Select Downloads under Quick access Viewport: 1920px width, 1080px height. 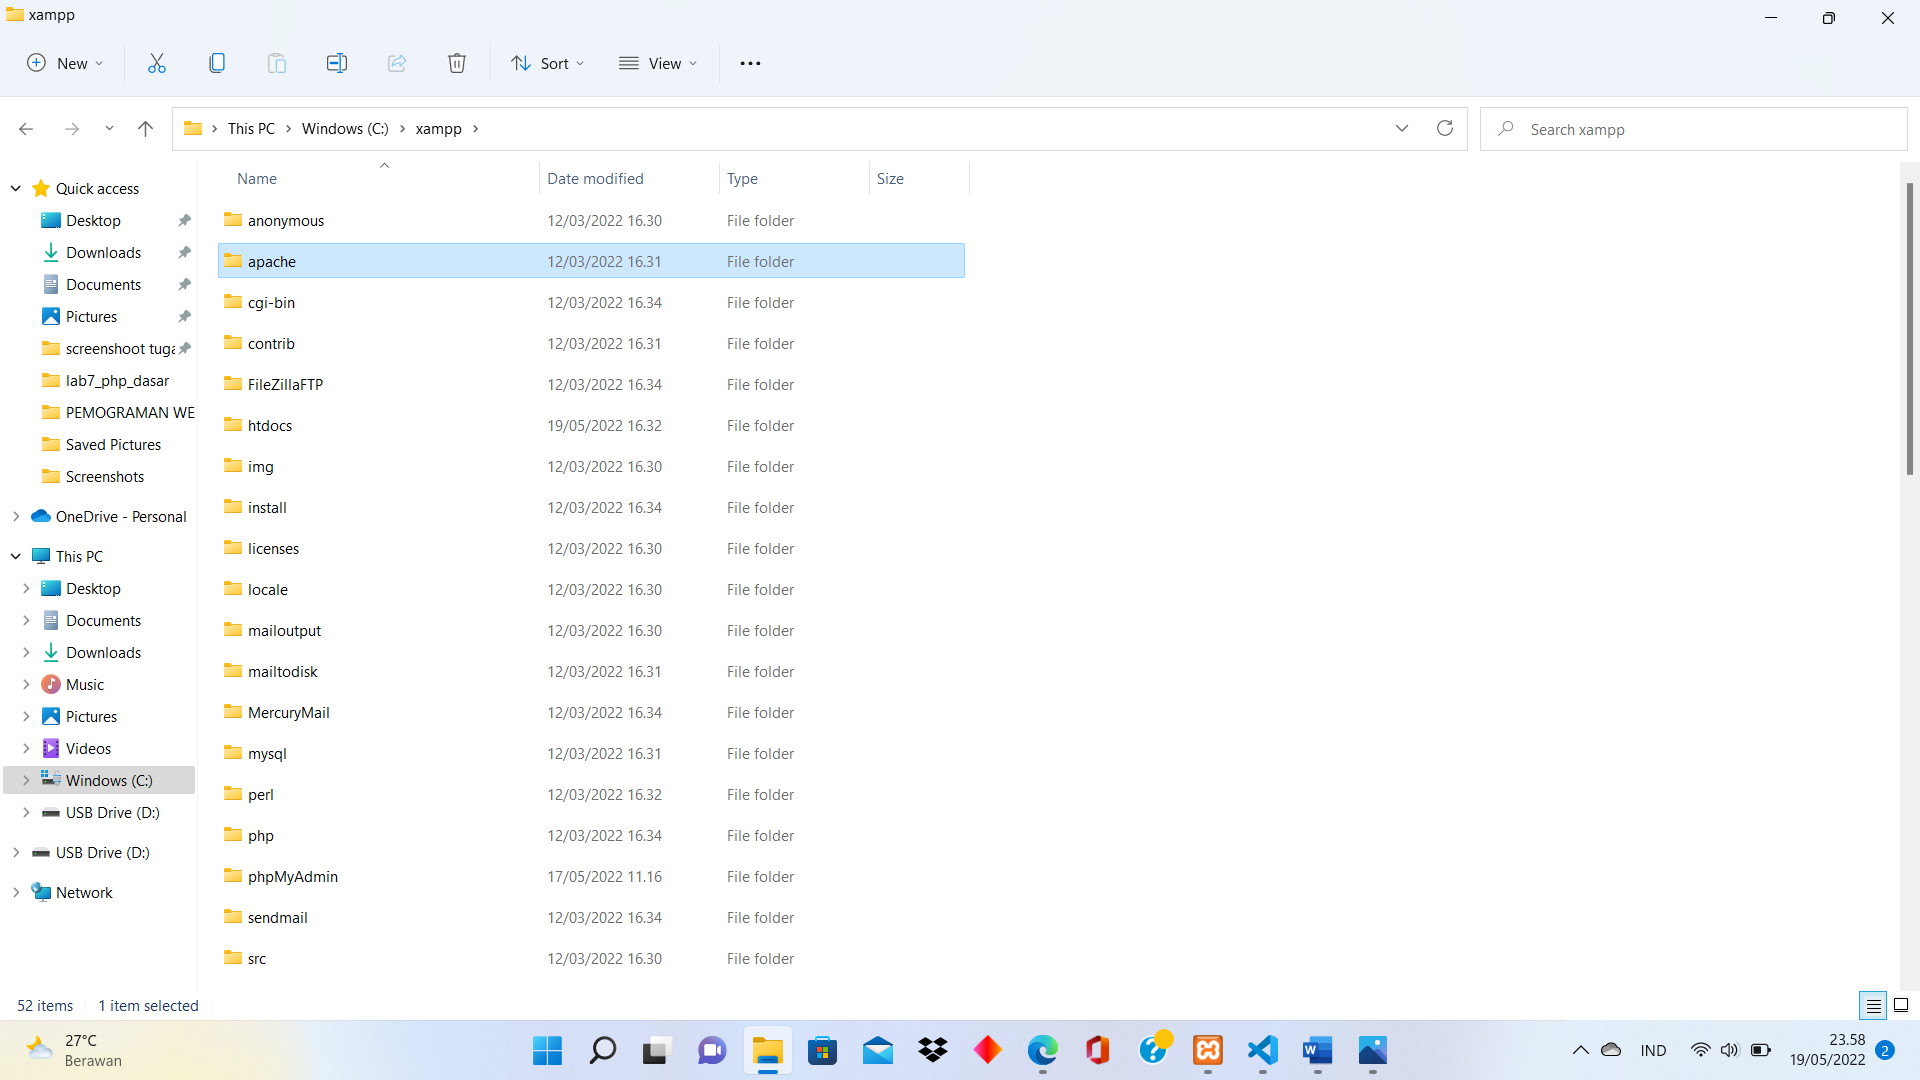(x=103, y=252)
